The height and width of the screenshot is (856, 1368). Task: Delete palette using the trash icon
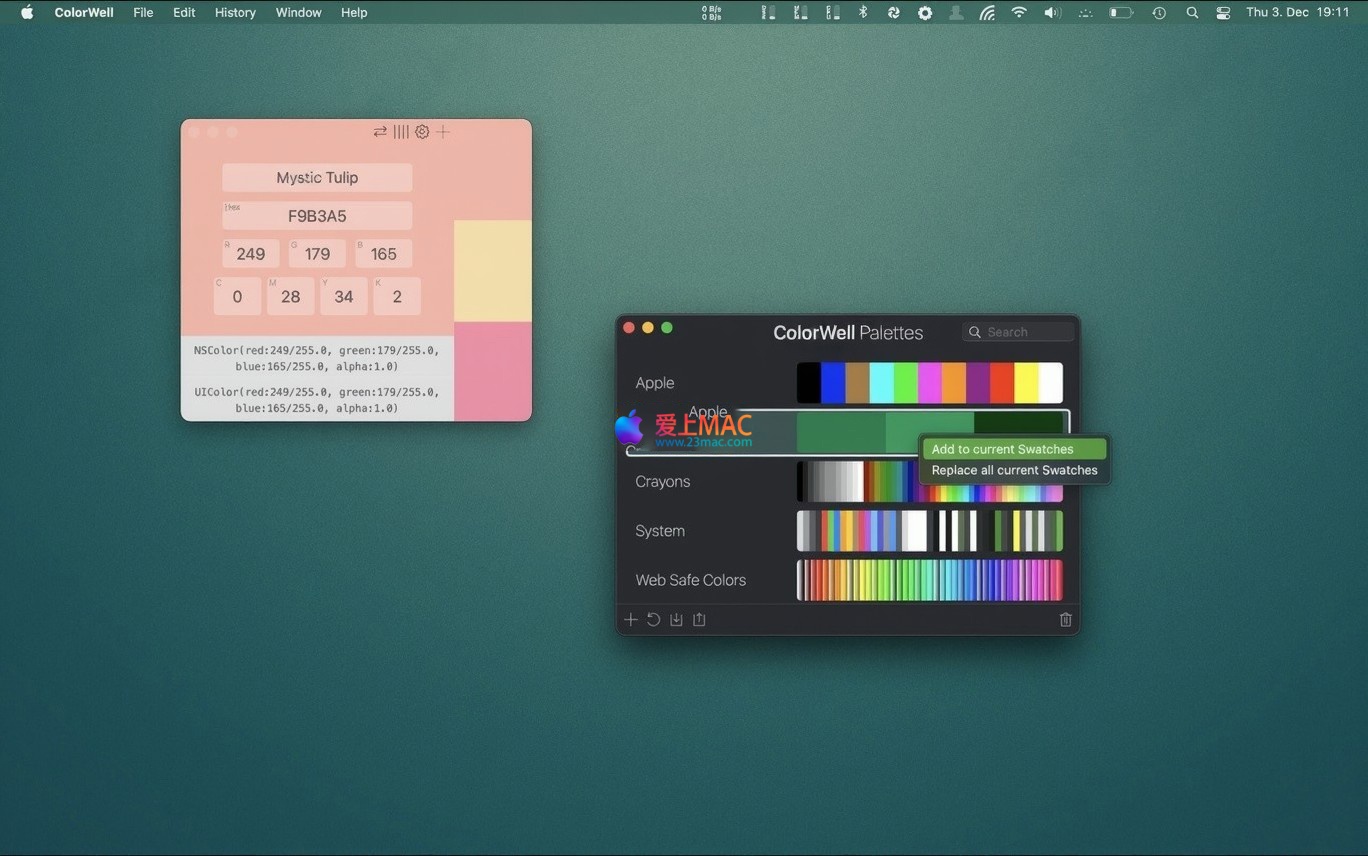1065,620
